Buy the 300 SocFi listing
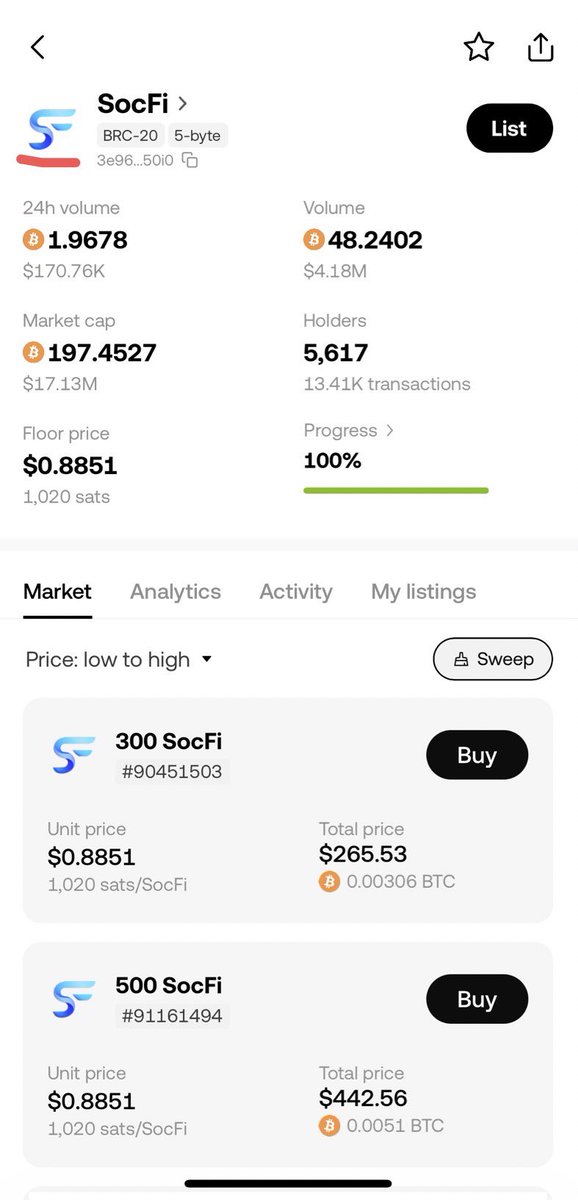 click(477, 755)
